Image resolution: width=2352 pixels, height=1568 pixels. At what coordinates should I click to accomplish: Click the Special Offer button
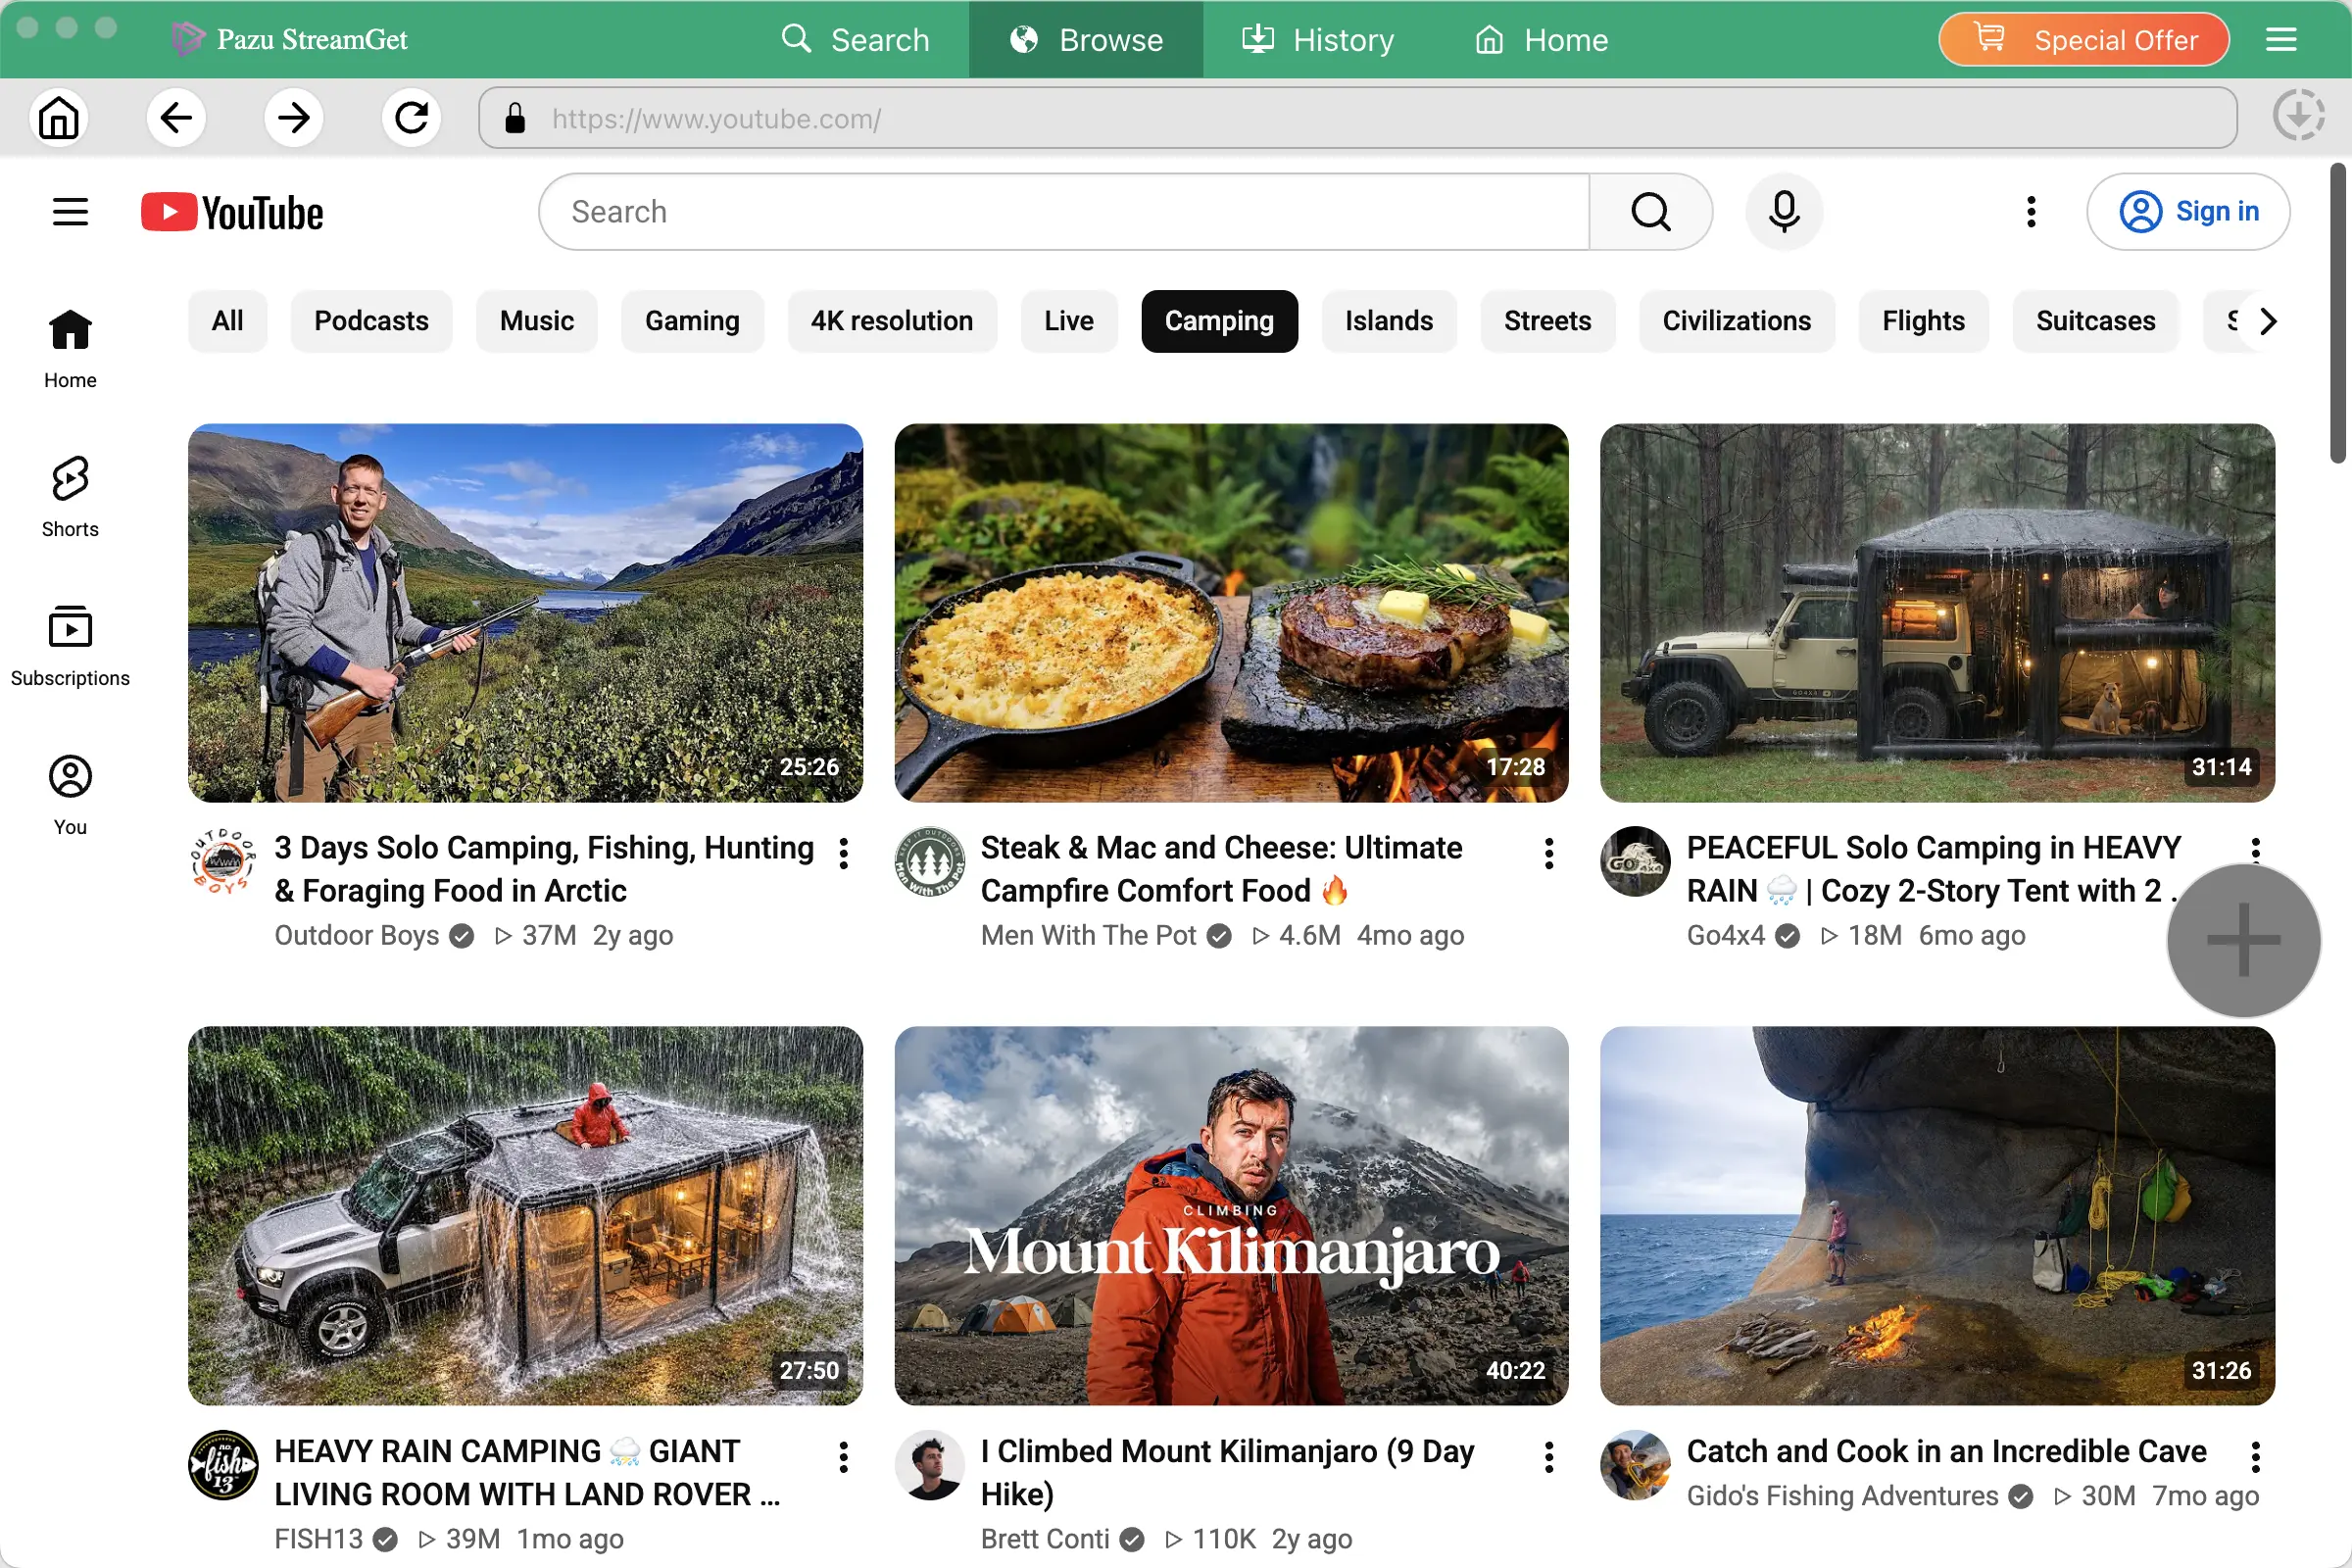point(2084,39)
